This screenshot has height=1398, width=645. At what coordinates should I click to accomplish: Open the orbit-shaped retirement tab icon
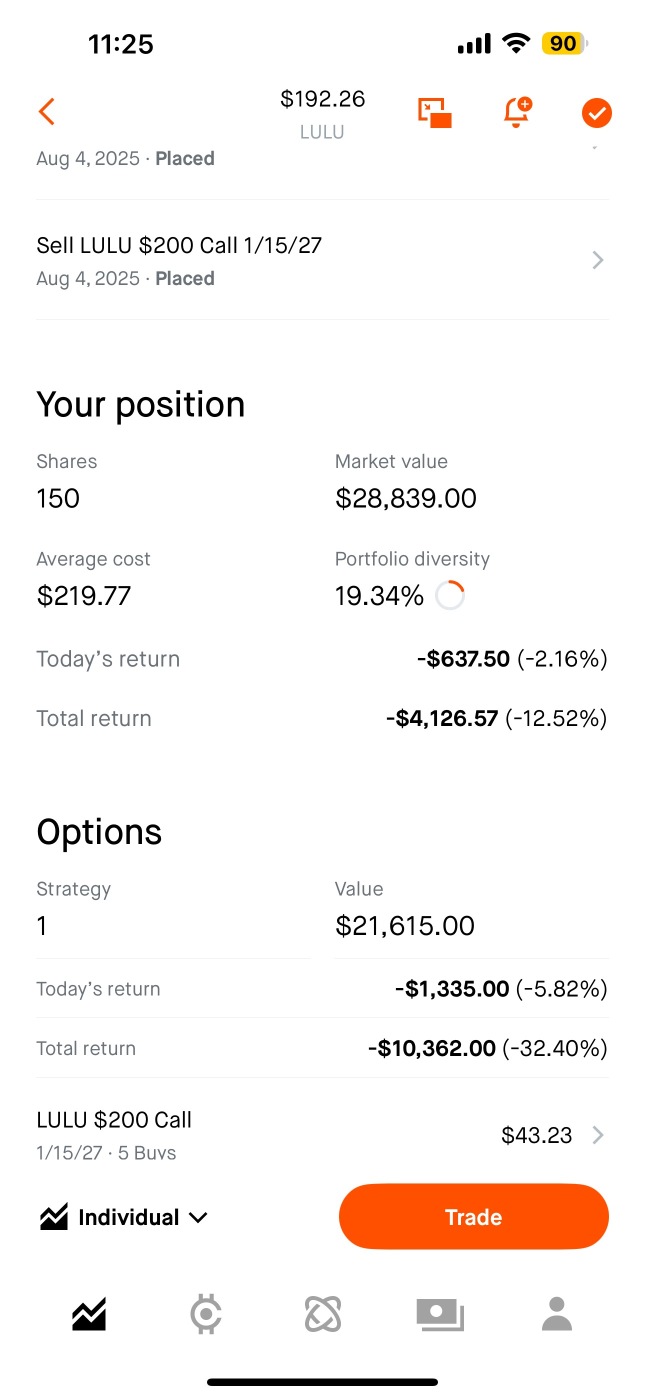point(323,1314)
